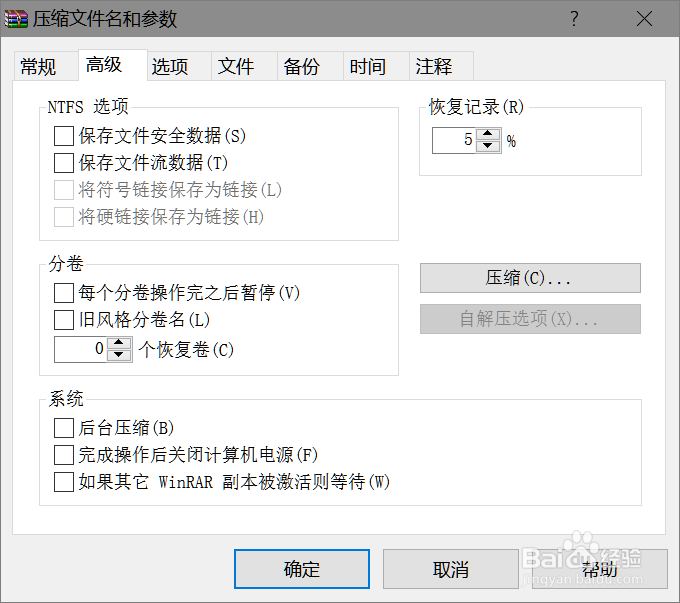This screenshot has width=680, height=603.
Task: Decrease recovery volumes count with down arrow
Action: click(x=120, y=355)
